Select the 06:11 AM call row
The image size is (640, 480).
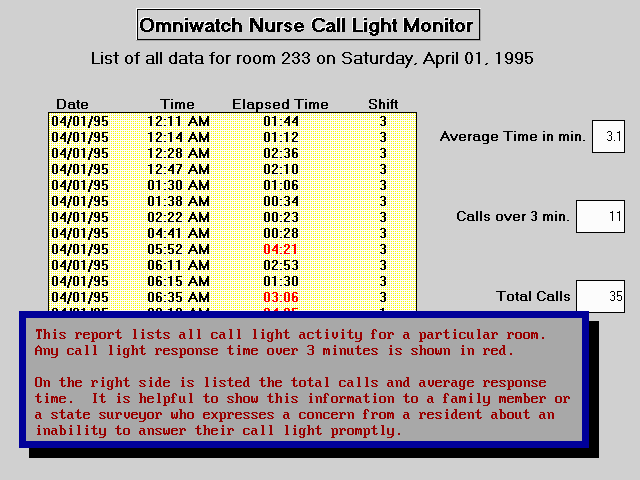click(x=232, y=265)
